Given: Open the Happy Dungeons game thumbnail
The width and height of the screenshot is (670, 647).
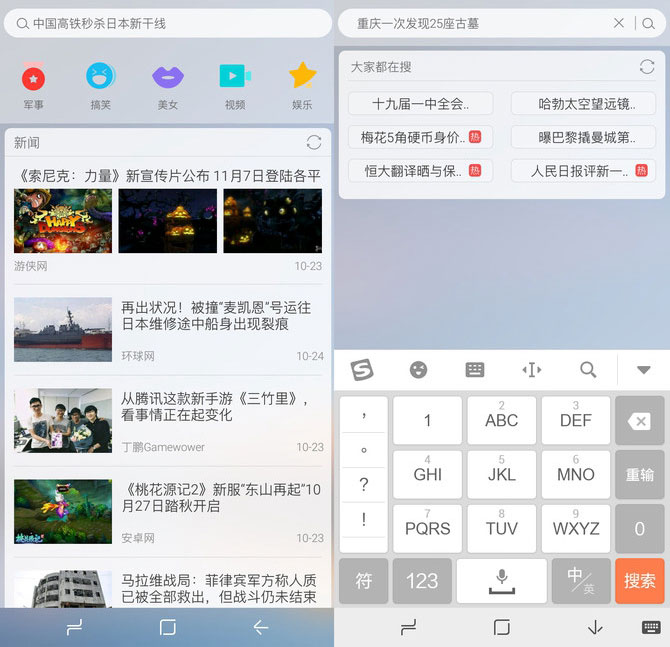Looking at the screenshot, I should coord(63,221).
